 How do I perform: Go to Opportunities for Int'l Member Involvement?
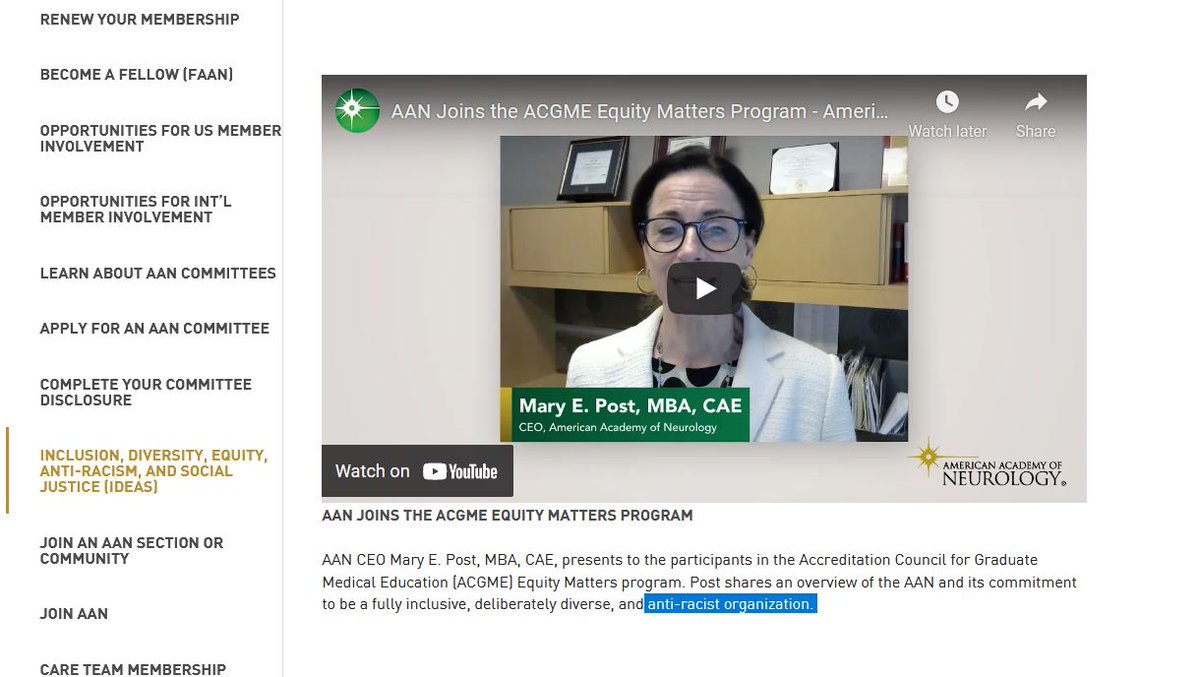pos(136,209)
